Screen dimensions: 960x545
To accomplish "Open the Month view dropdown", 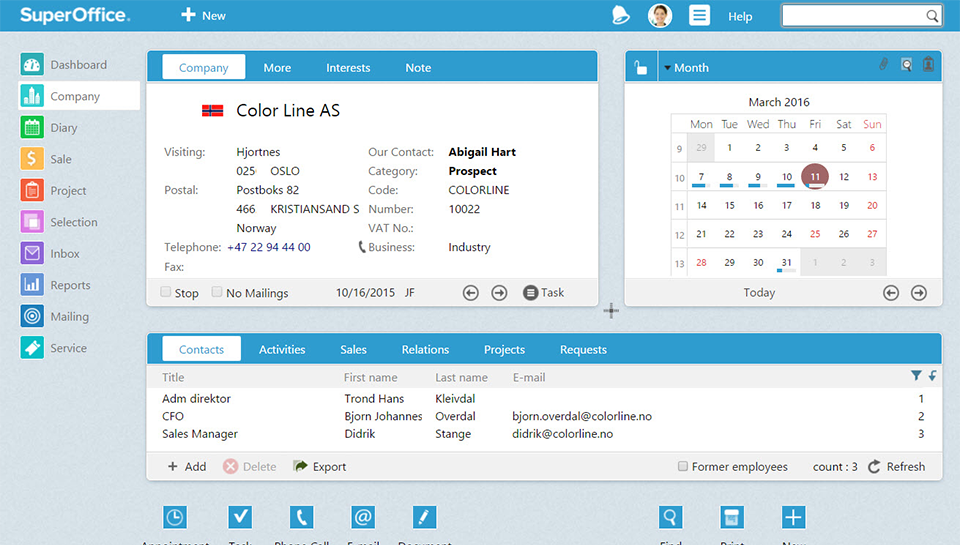I will point(686,68).
